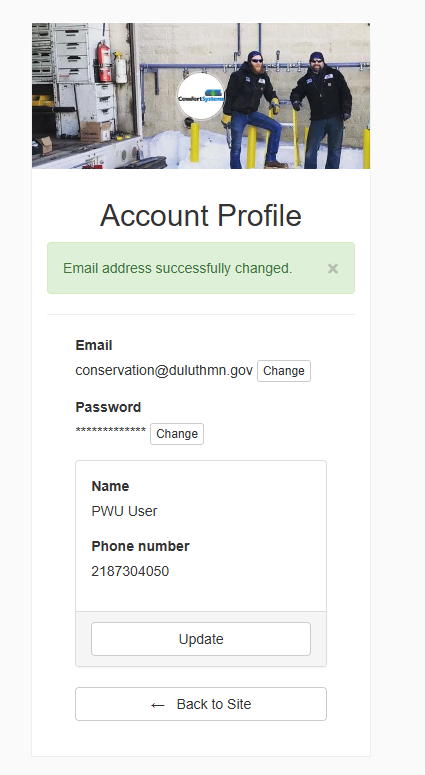Screen dimensions: 425x775
Task: Click the phone number 2187304050
Action: tap(130, 571)
